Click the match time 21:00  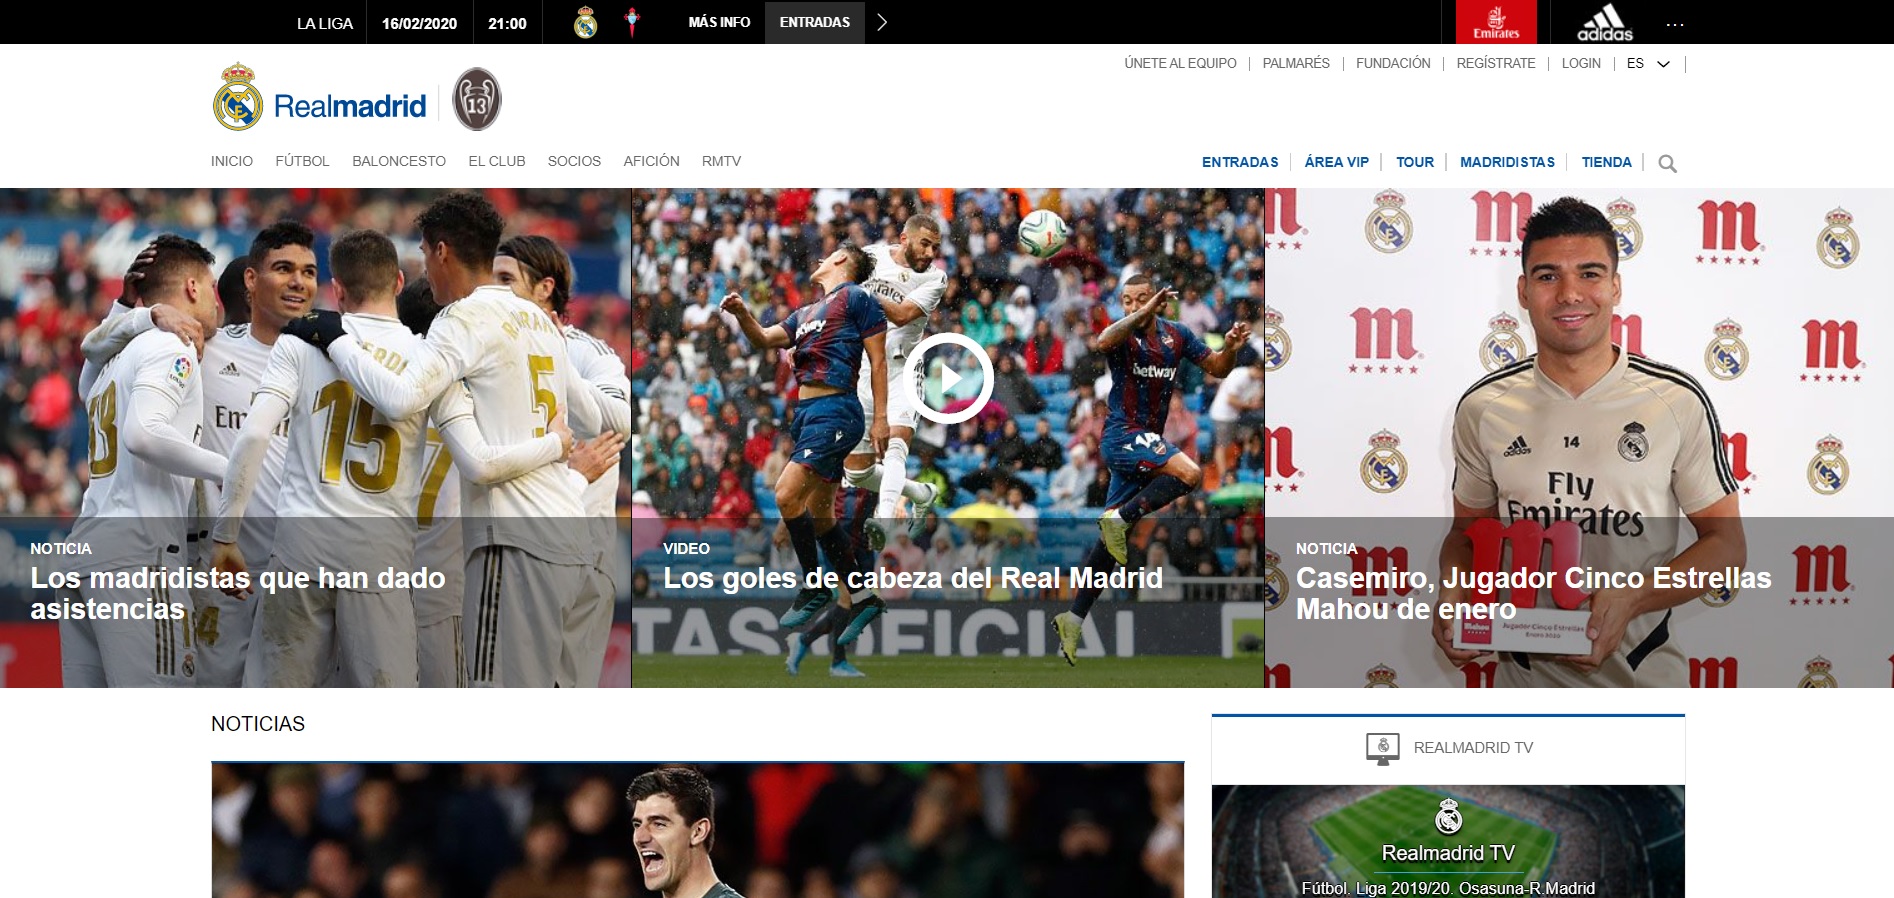coord(507,23)
